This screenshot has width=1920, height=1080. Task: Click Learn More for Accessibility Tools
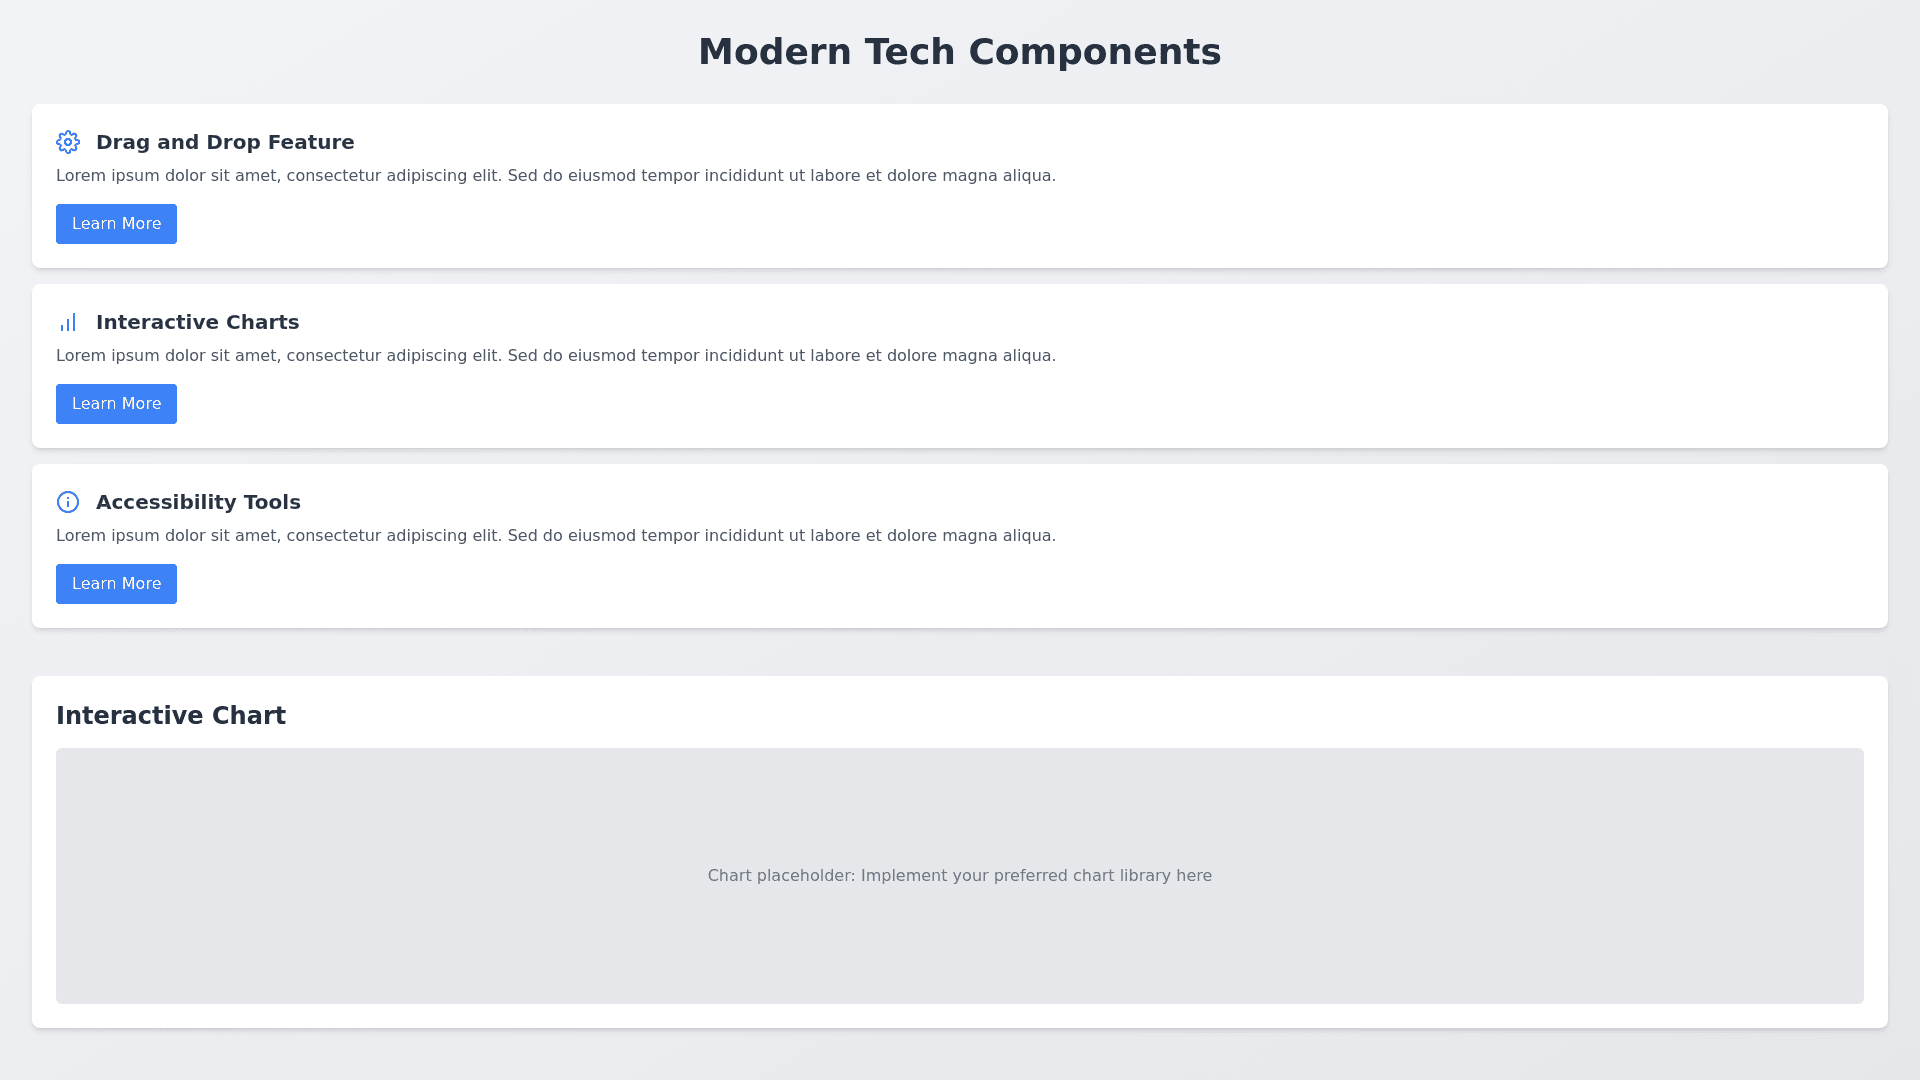click(x=116, y=584)
